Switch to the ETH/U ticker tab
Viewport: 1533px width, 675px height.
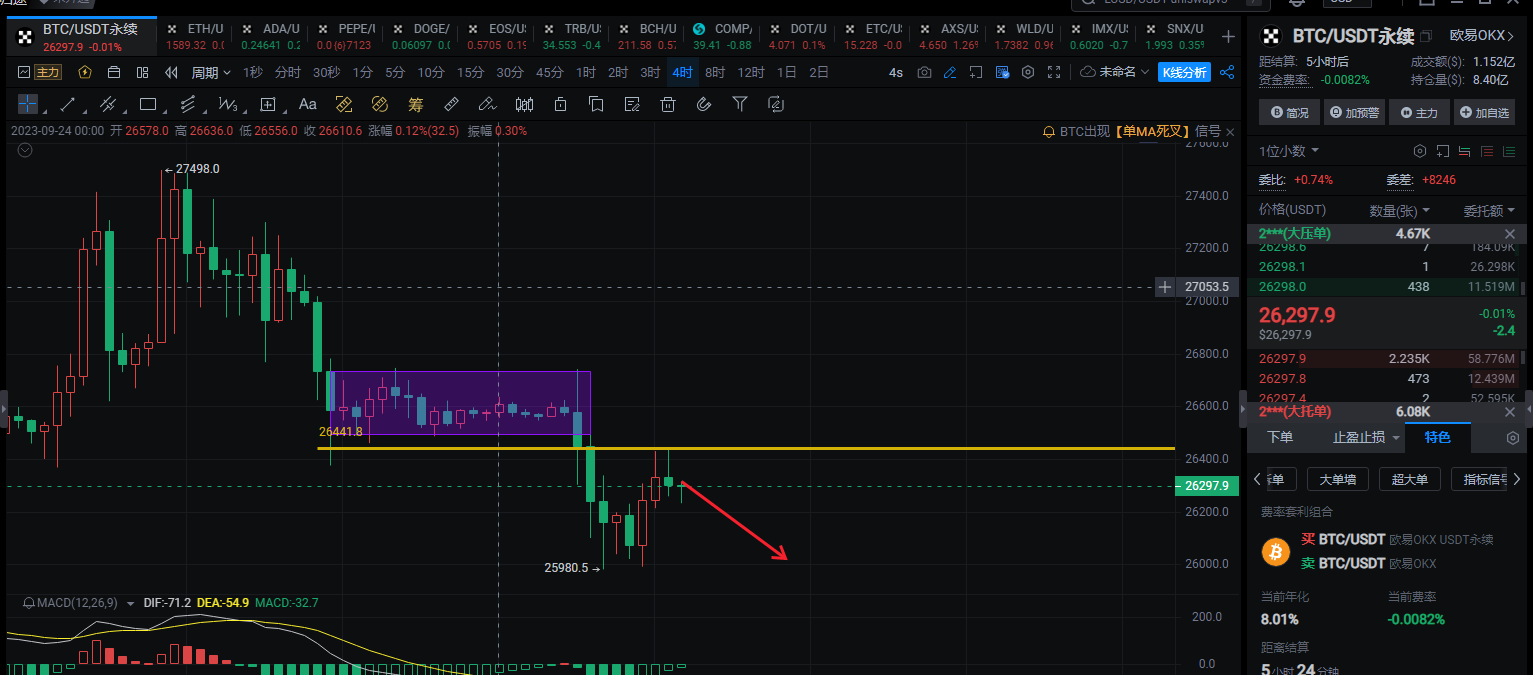click(195, 37)
